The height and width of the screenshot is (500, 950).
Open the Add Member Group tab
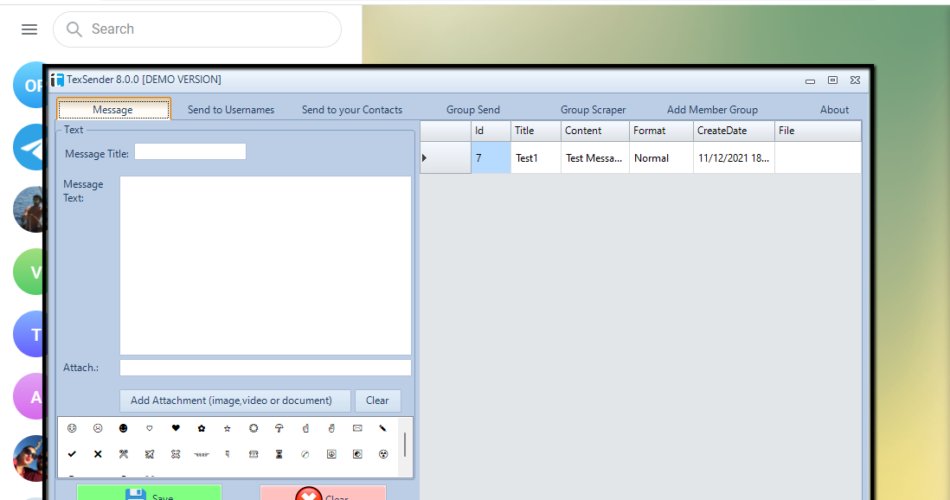click(x=712, y=110)
